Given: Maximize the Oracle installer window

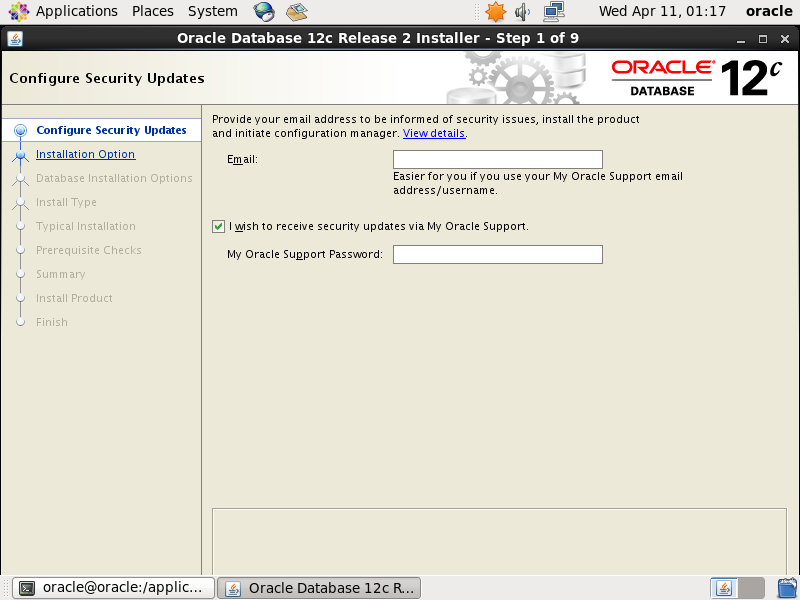Looking at the screenshot, I should [763, 39].
